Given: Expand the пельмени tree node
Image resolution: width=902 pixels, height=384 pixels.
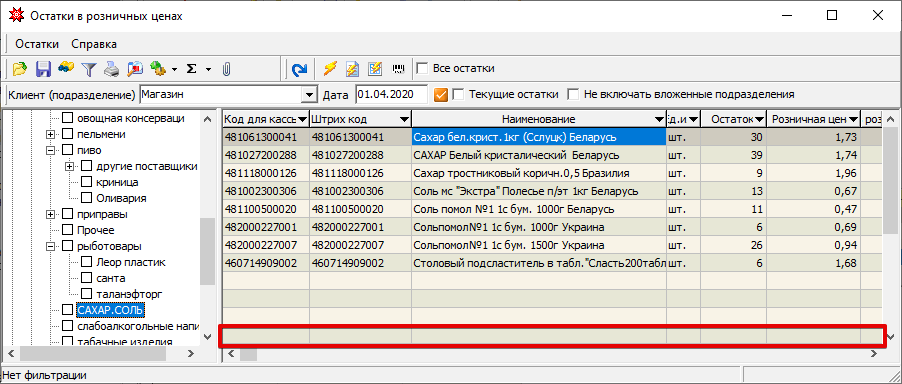Looking at the screenshot, I should click(50, 135).
